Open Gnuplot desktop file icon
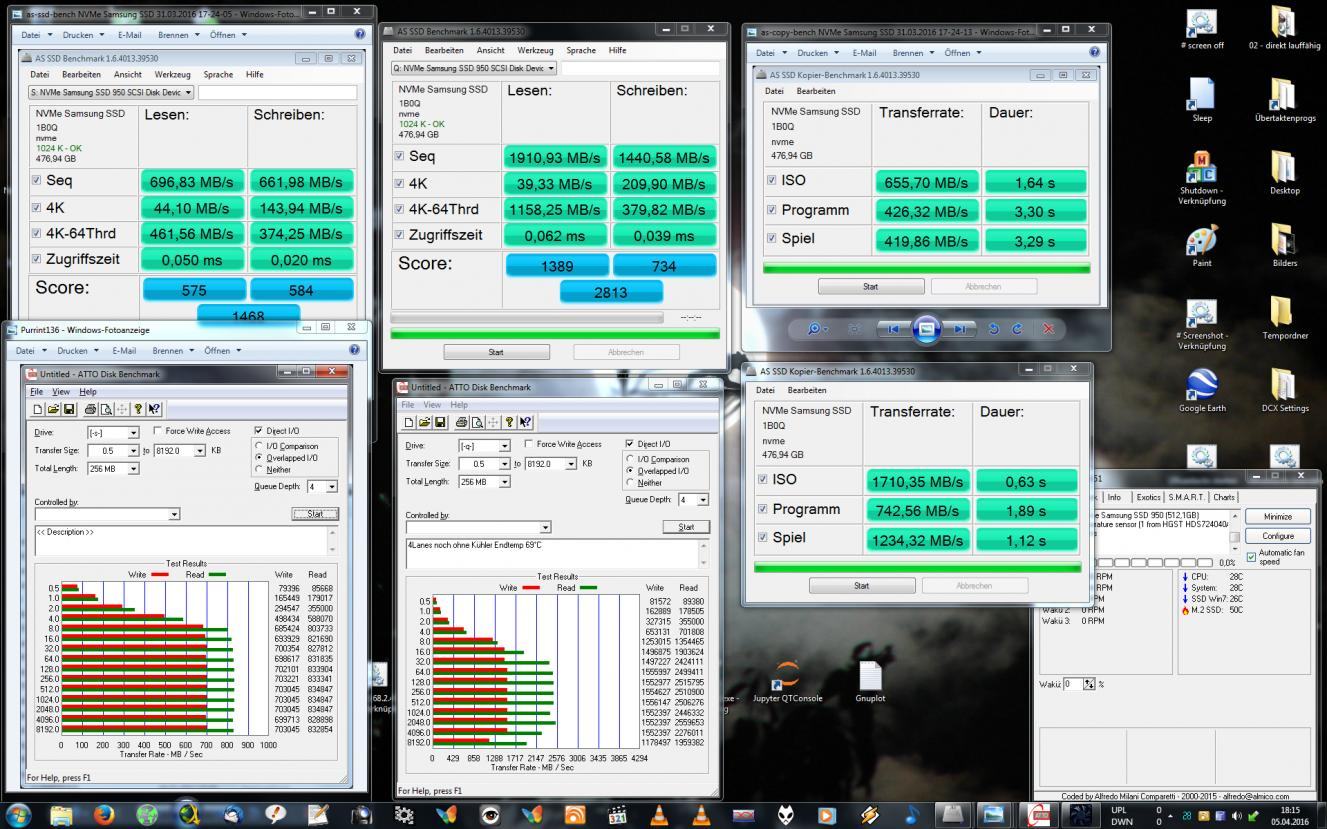This screenshot has height=829, width=1327. tap(870, 681)
